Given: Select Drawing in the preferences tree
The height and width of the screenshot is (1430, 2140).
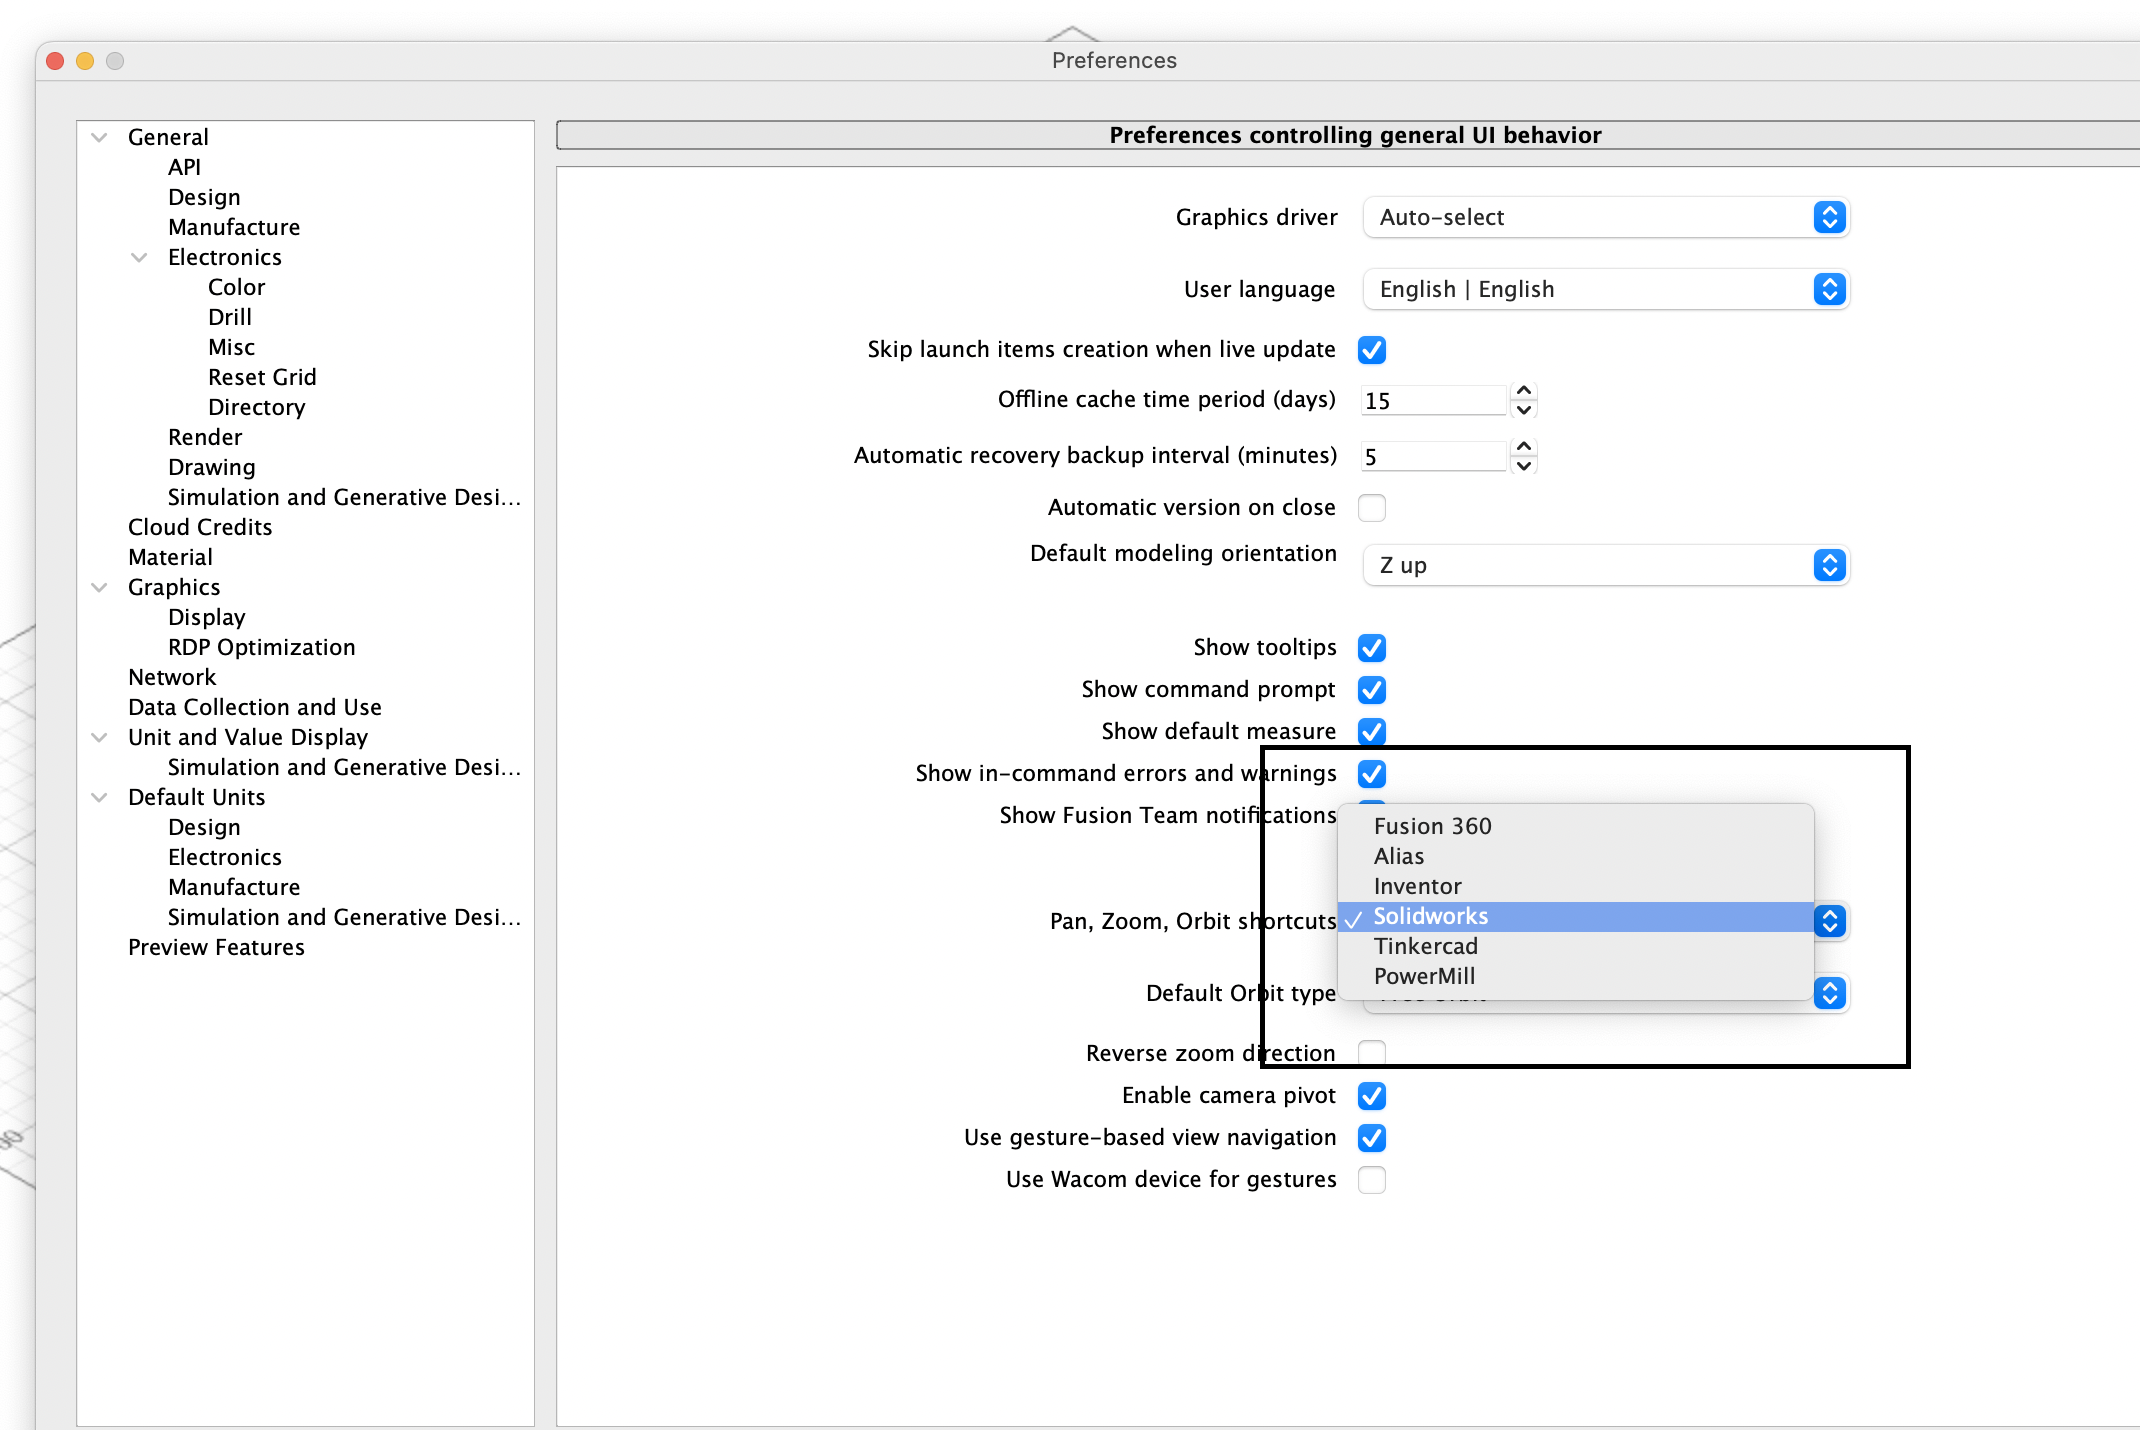Looking at the screenshot, I should (x=212, y=468).
